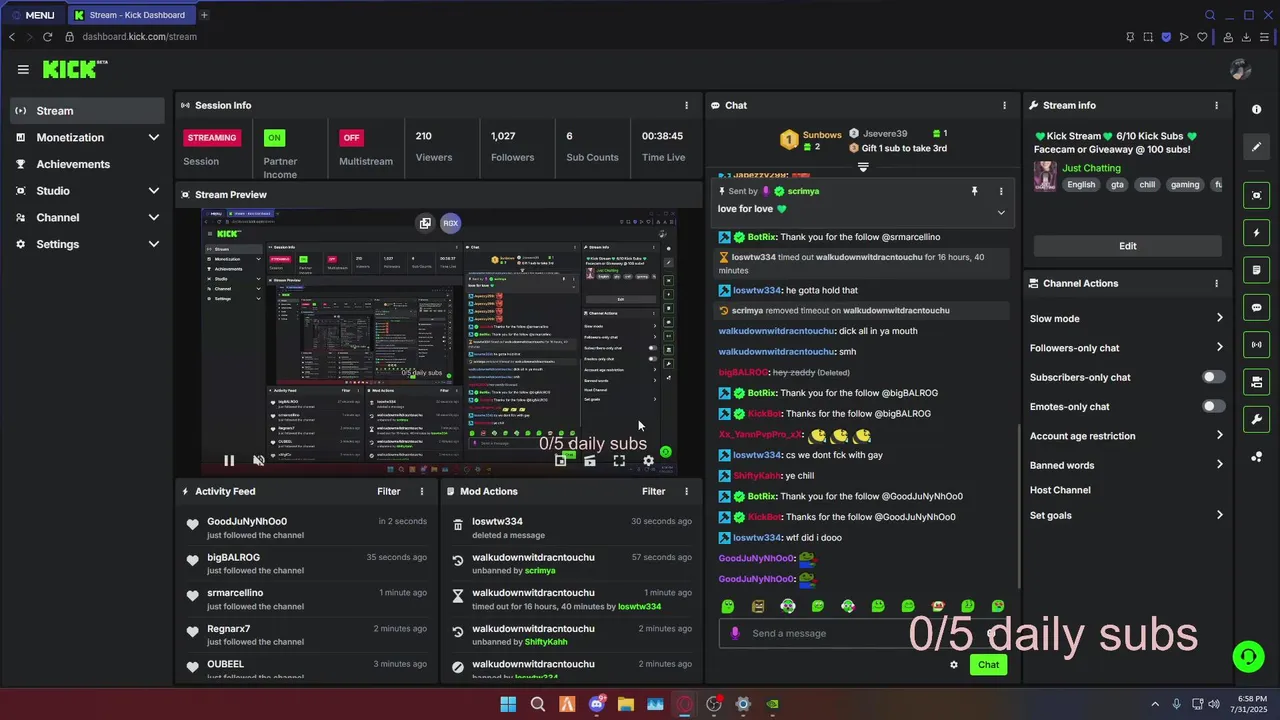Open Session Info three-dot menu
The height and width of the screenshot is (720, 1280).
click(686, 105)
